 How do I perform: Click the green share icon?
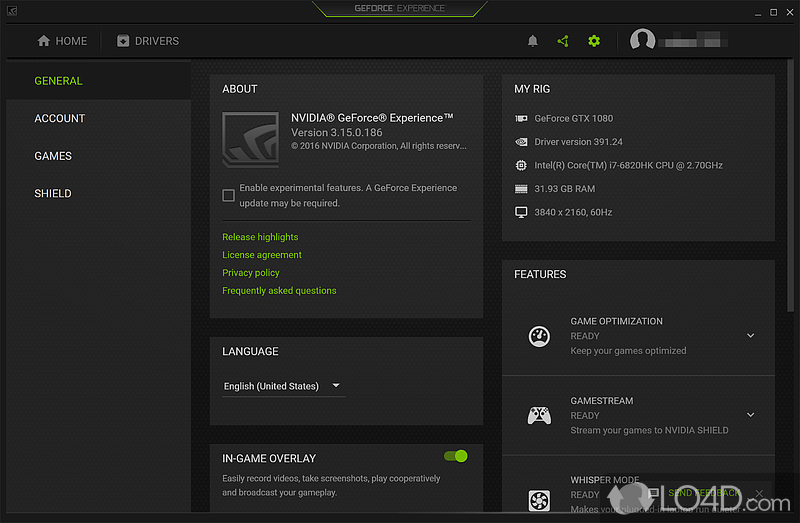coord(563,41)
